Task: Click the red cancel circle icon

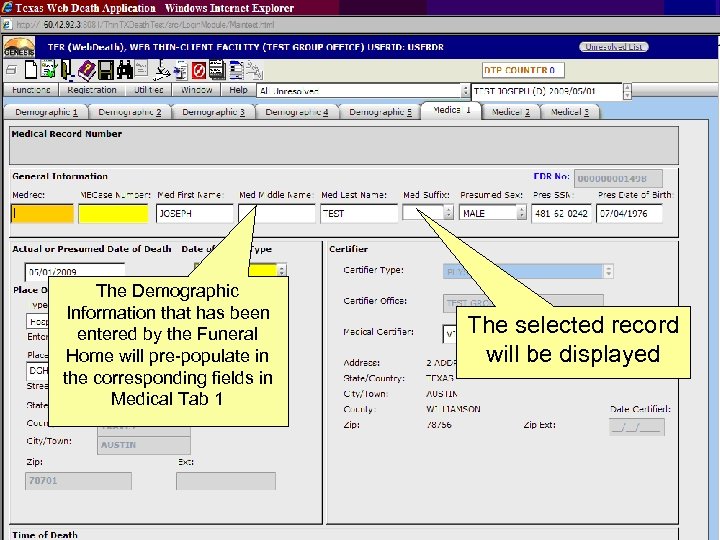Action: coord(199,70)
